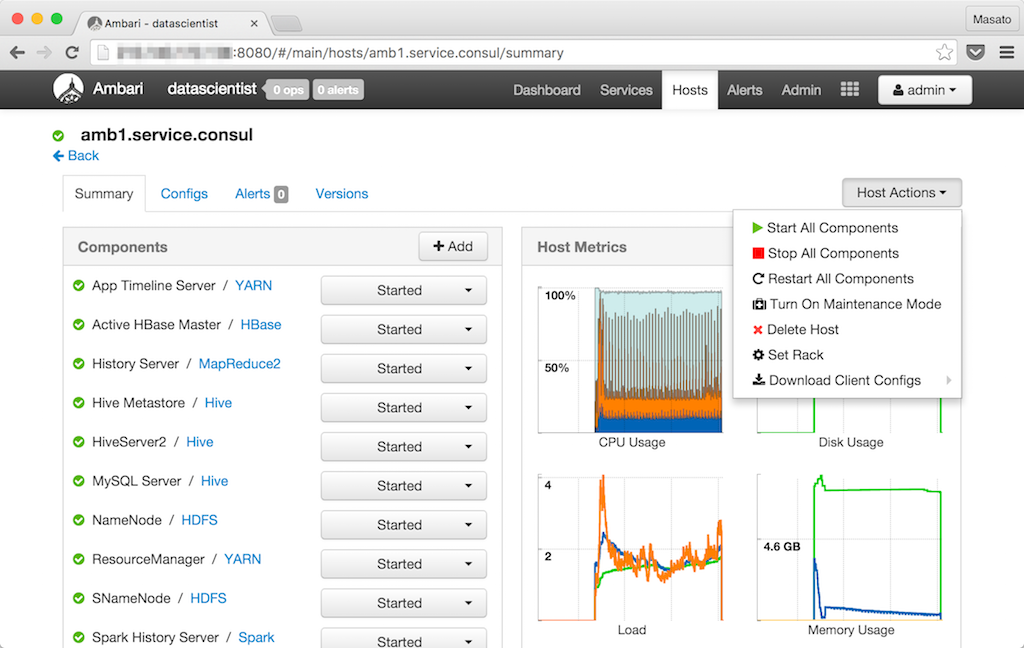Screen dimensions: 1024x648
Task: Select Stop All Components
Action: coord(848,253)
